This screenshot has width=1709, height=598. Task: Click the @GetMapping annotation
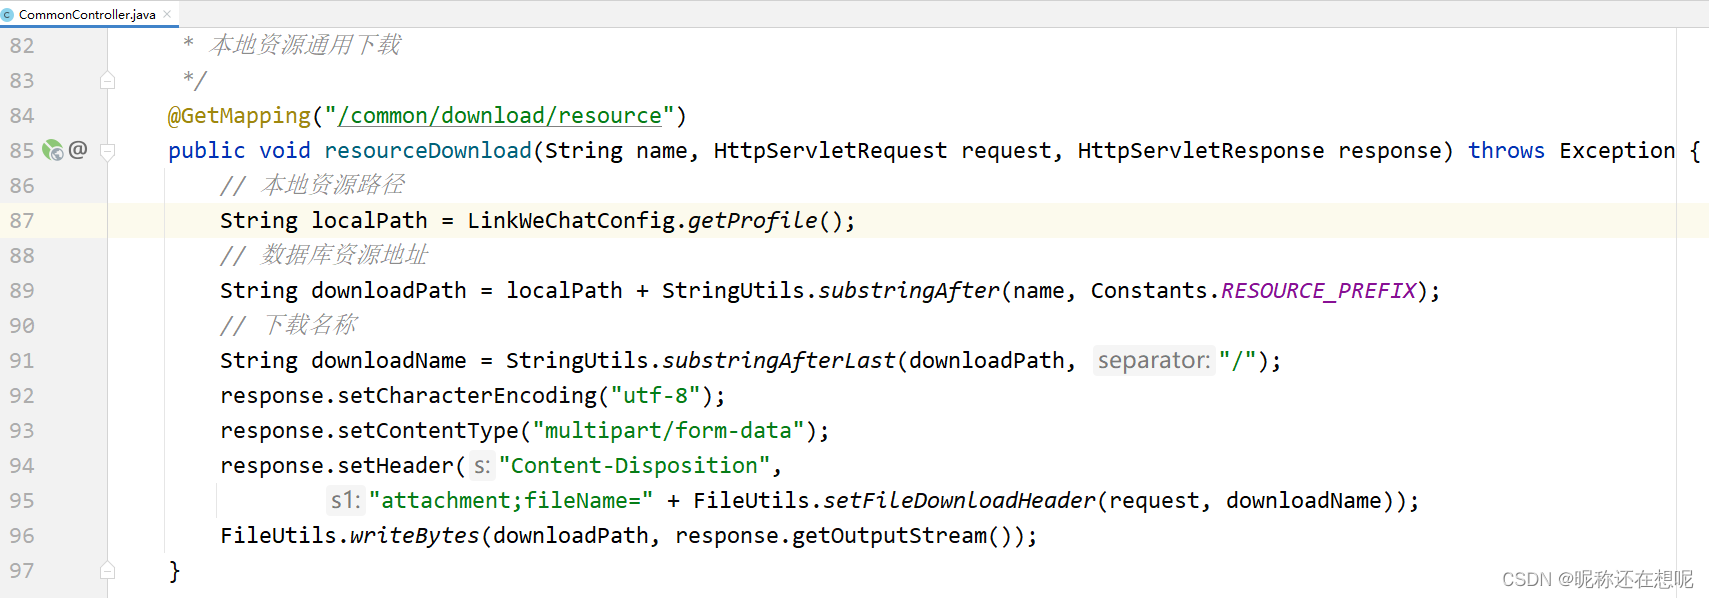(239, 116)
